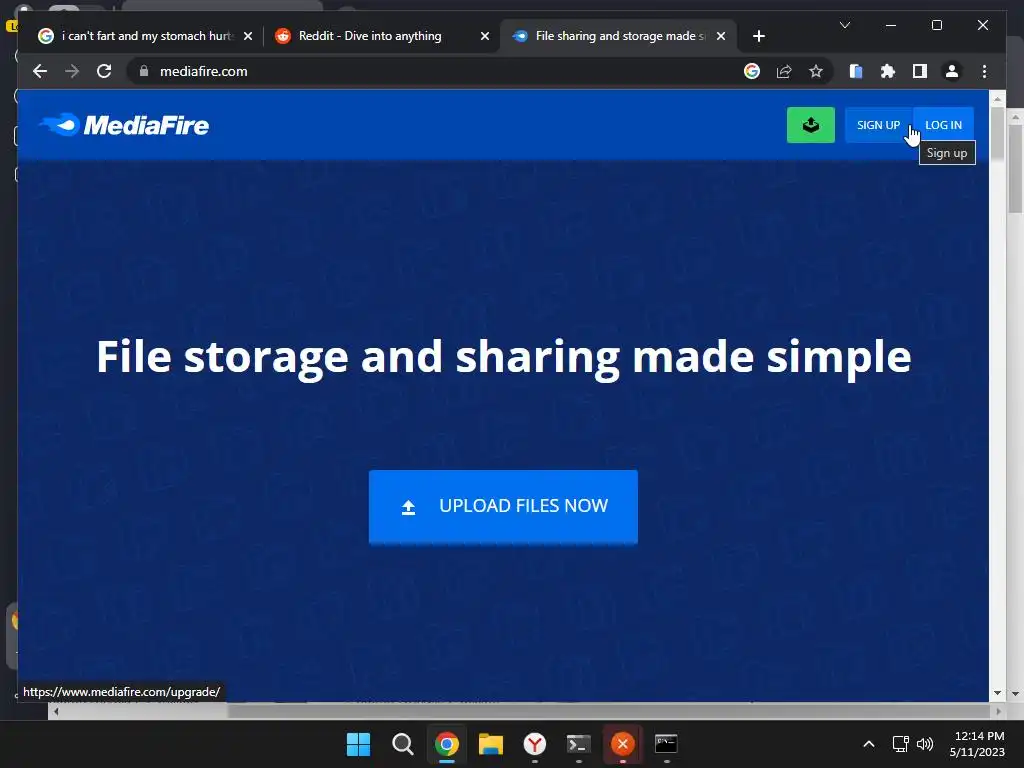Open volume control tray icon
1024x768 pixels.
coord(925,744)
